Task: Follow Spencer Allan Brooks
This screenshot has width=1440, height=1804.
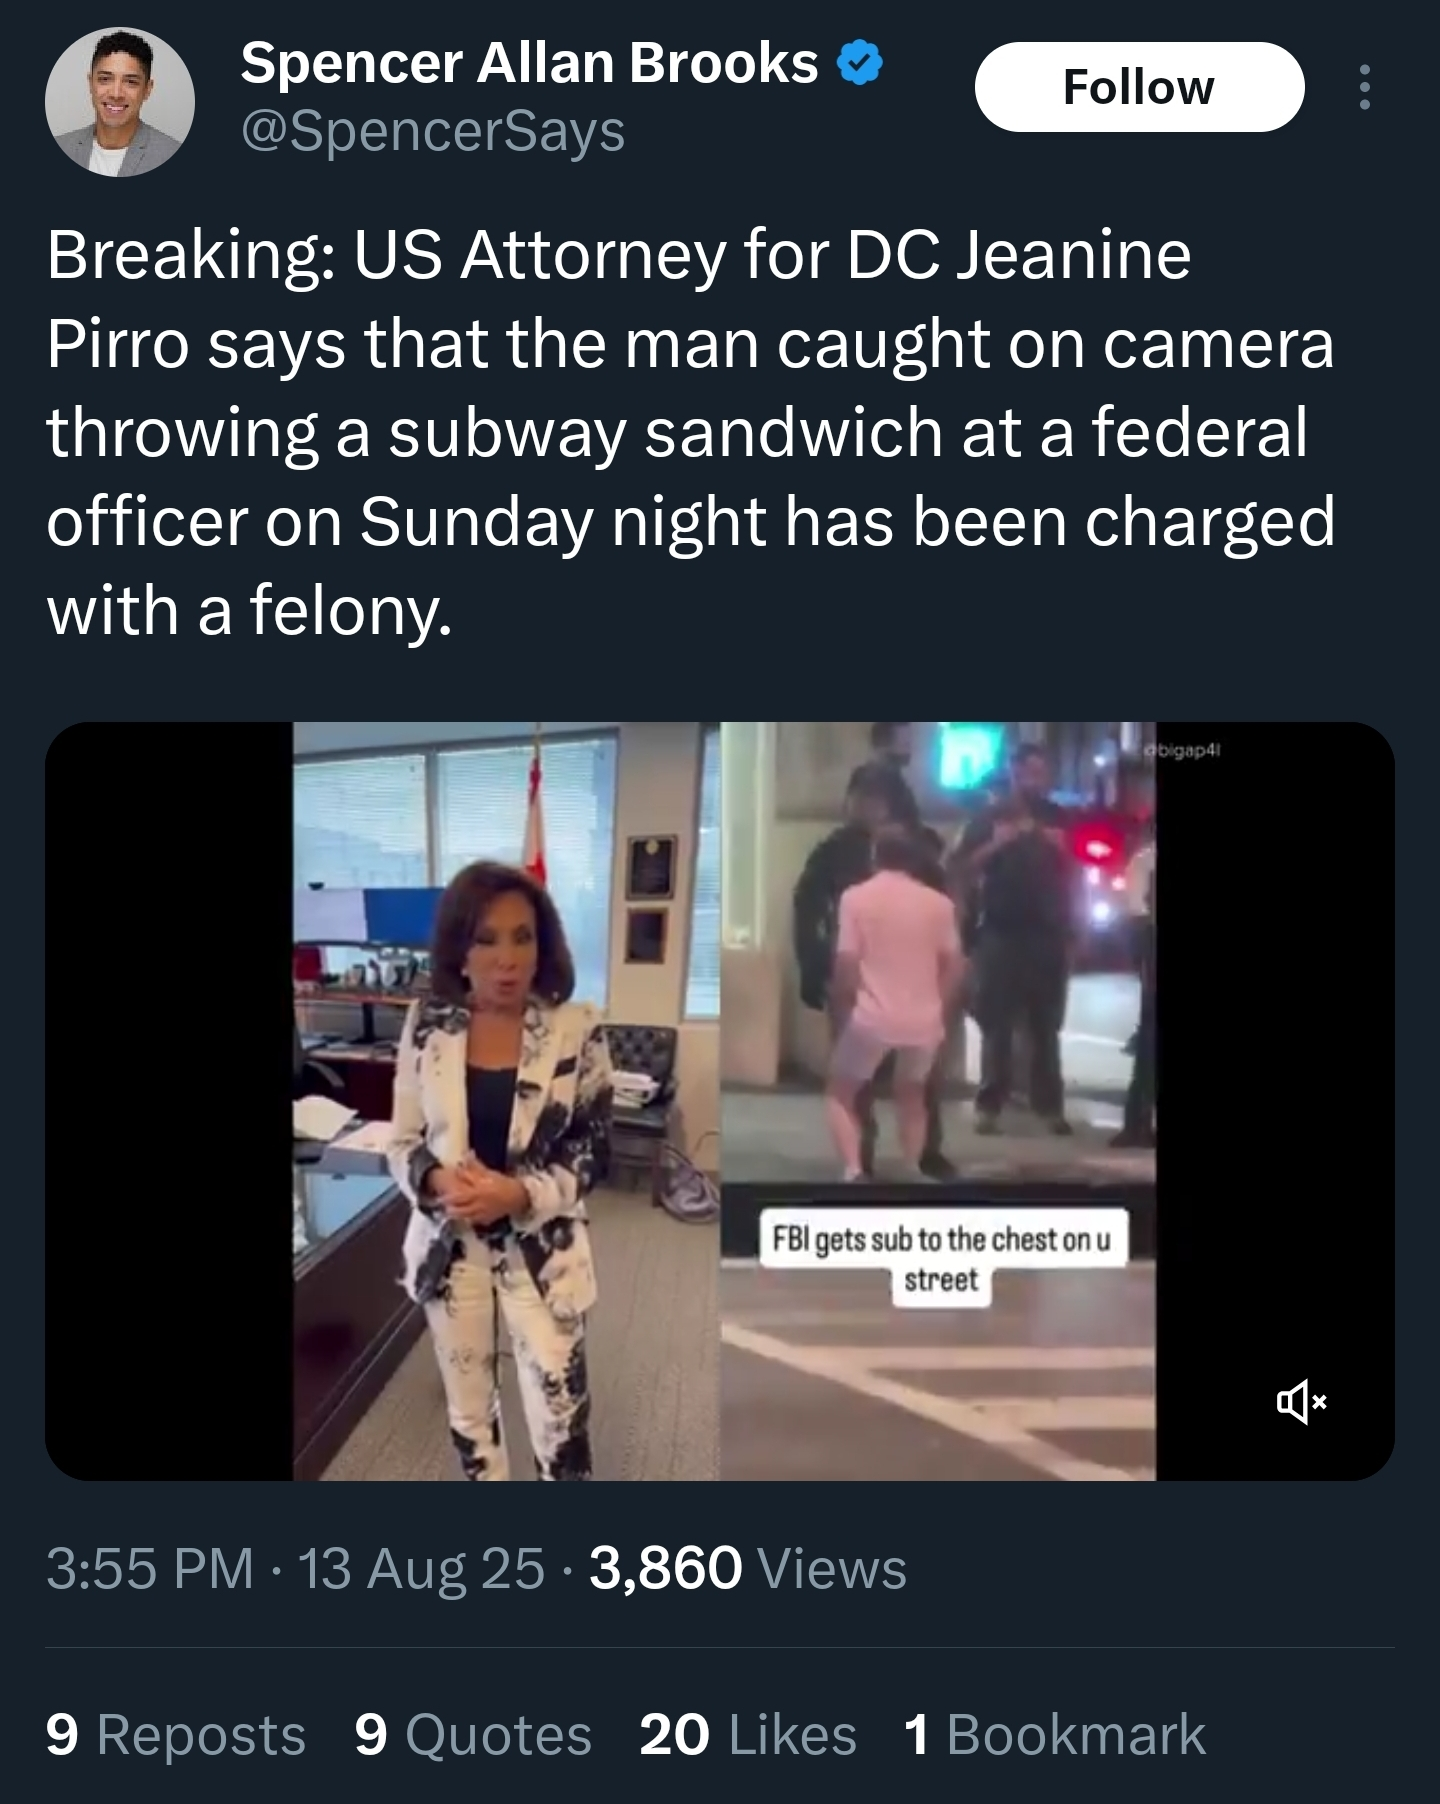Action: click(1139, 87)
